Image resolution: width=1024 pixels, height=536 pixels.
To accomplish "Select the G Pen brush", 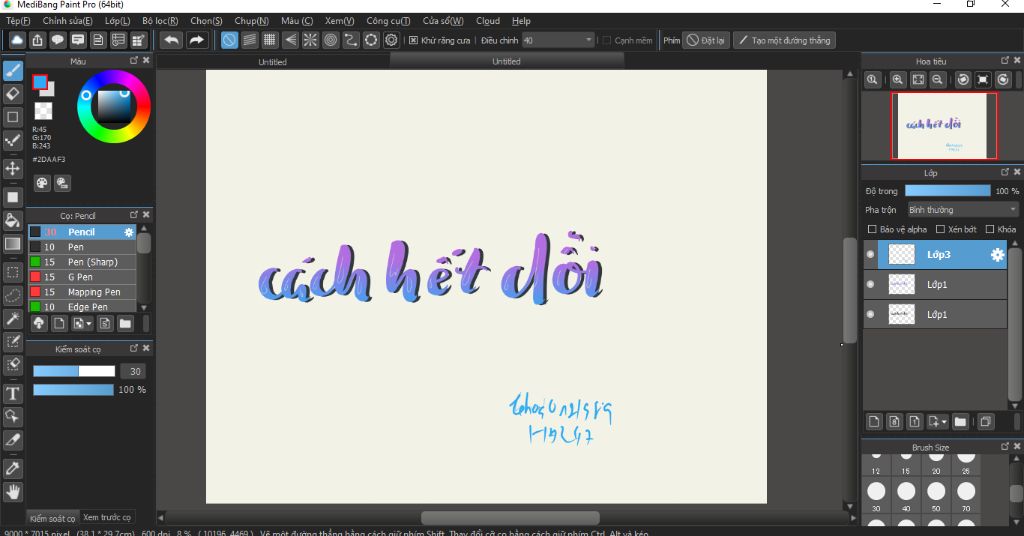I will [x=82, y=277].
